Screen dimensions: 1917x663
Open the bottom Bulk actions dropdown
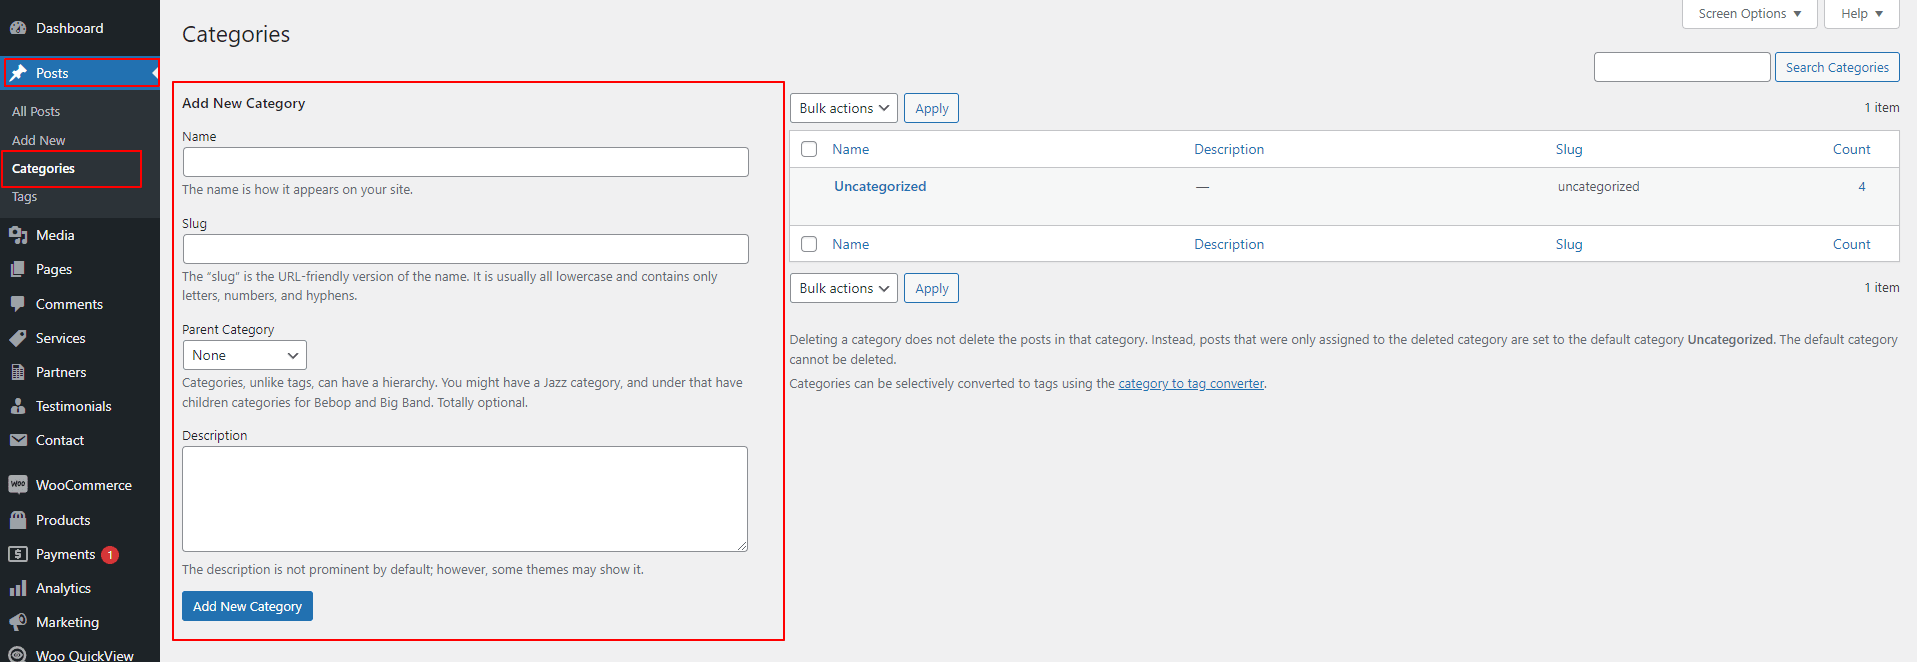(x=843, y=288)
